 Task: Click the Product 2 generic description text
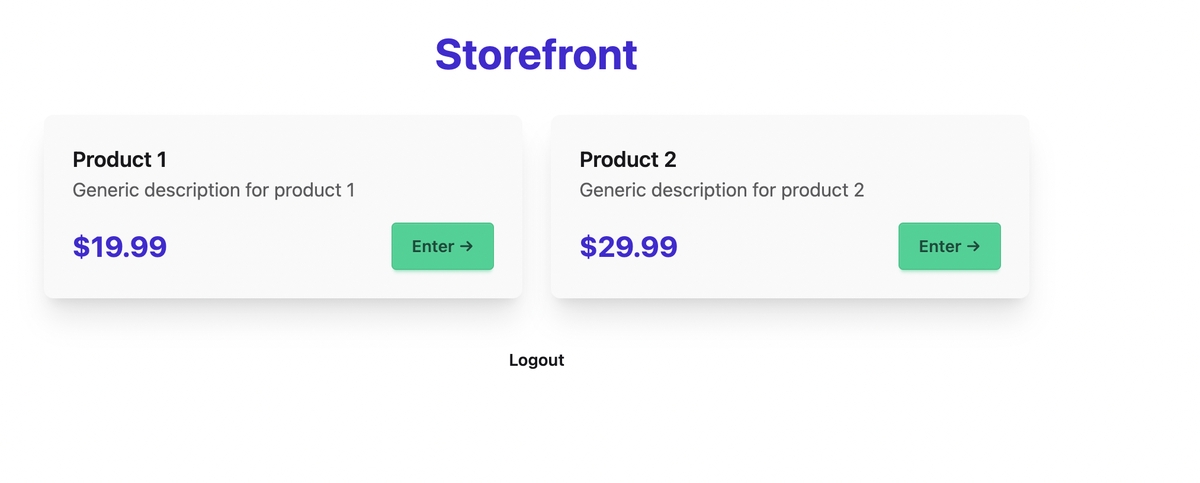tap(722, 190)
